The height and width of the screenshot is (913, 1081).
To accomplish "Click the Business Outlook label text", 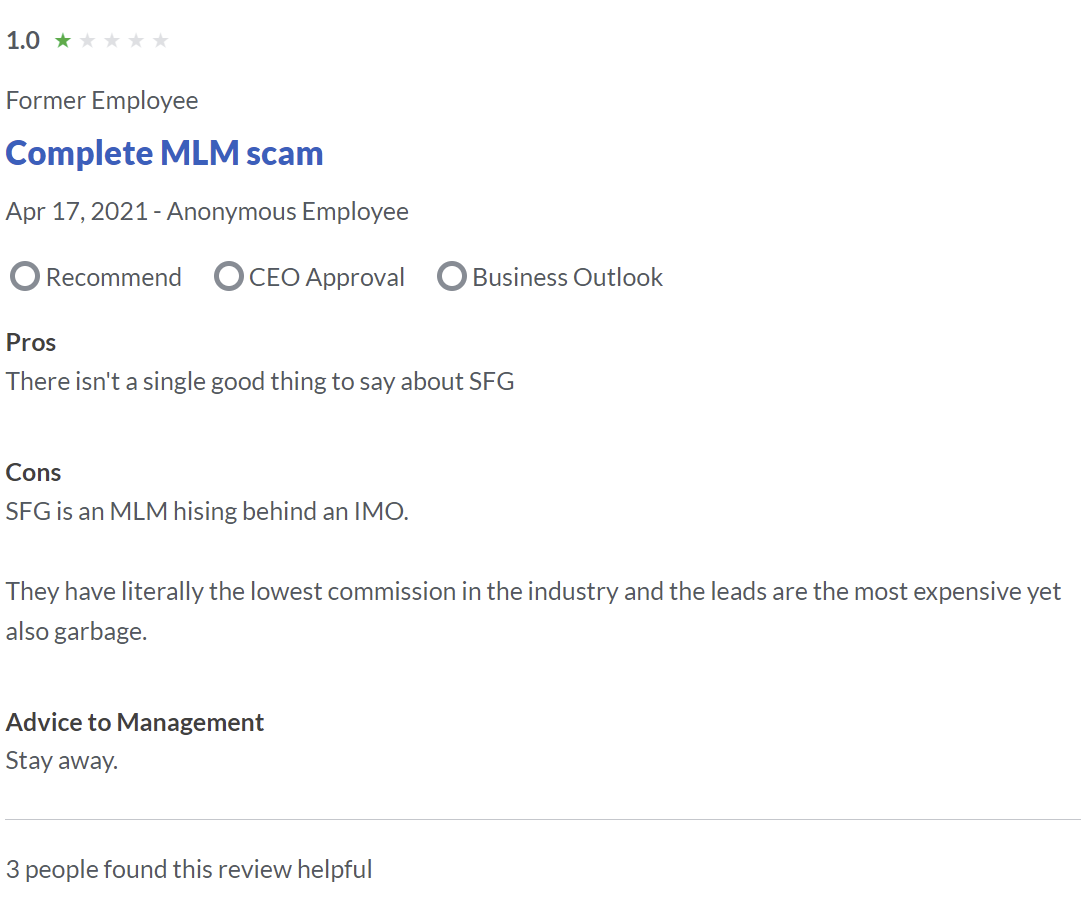I will click(x=567, y=277).
